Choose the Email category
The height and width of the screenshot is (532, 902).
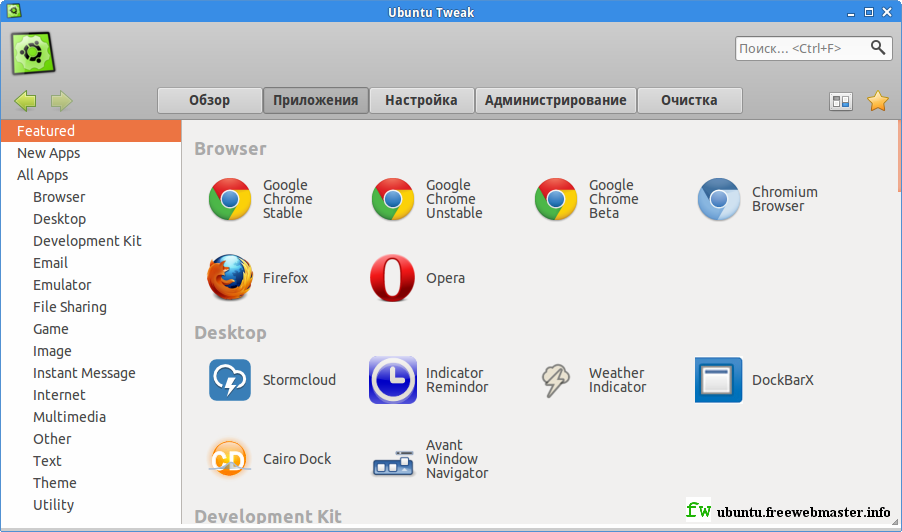coord(91,263)
